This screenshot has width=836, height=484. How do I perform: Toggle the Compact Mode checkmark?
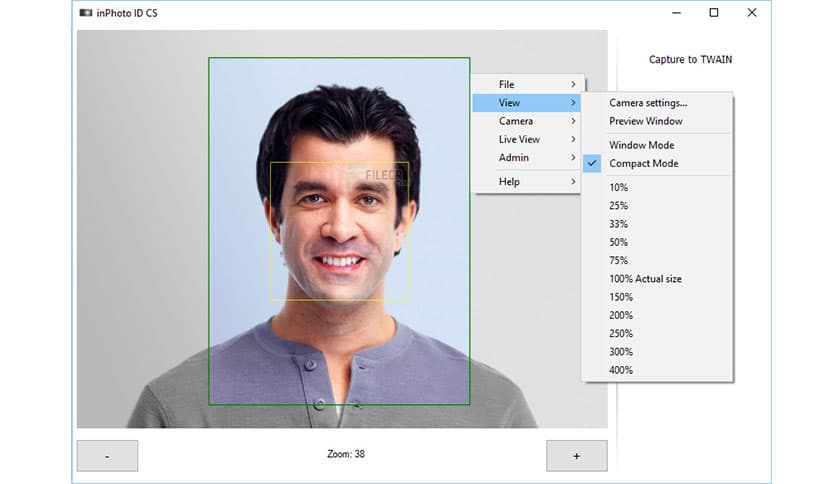(592, 163)
